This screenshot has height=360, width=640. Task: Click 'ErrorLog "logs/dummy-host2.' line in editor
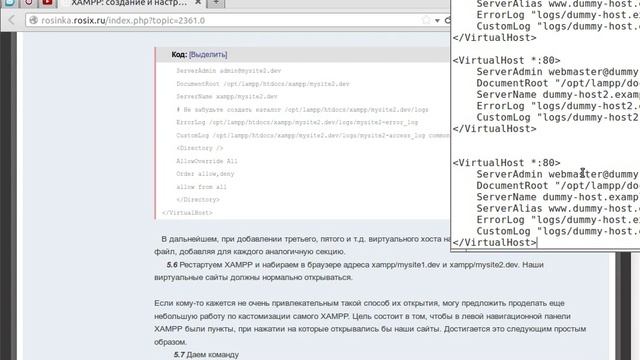(x=558, y=106)
